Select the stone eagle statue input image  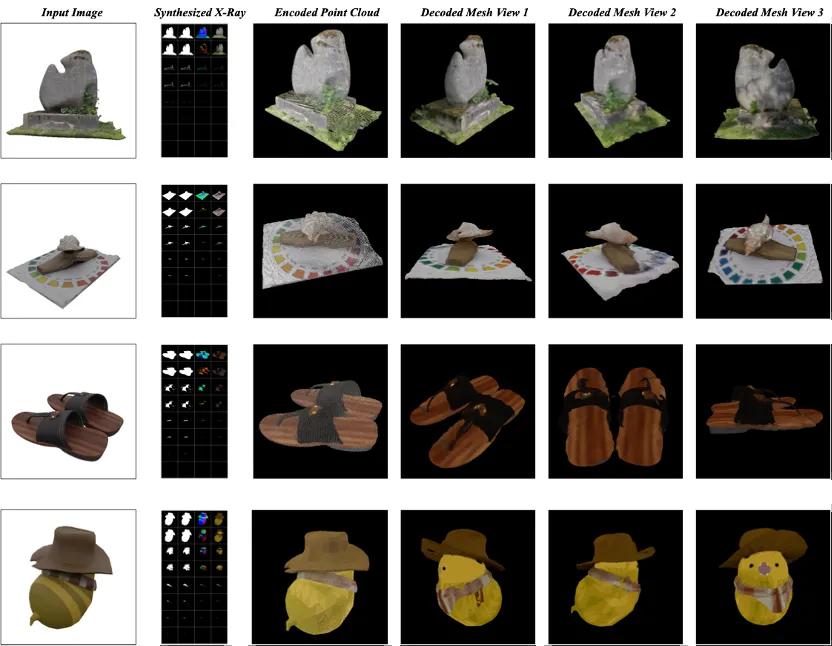tap(68, 88)
